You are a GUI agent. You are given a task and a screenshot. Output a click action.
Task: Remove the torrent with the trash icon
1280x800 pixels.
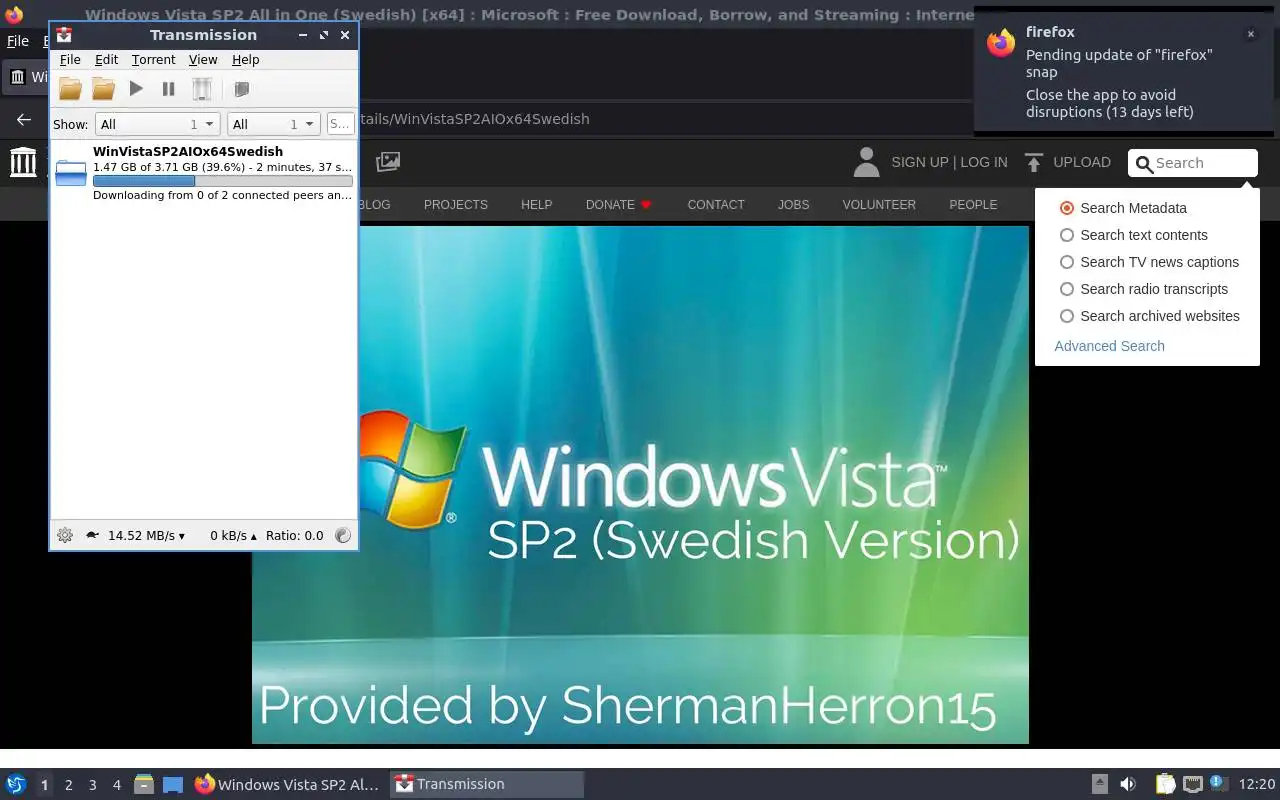pyautogui.click(x=202, y=89)
